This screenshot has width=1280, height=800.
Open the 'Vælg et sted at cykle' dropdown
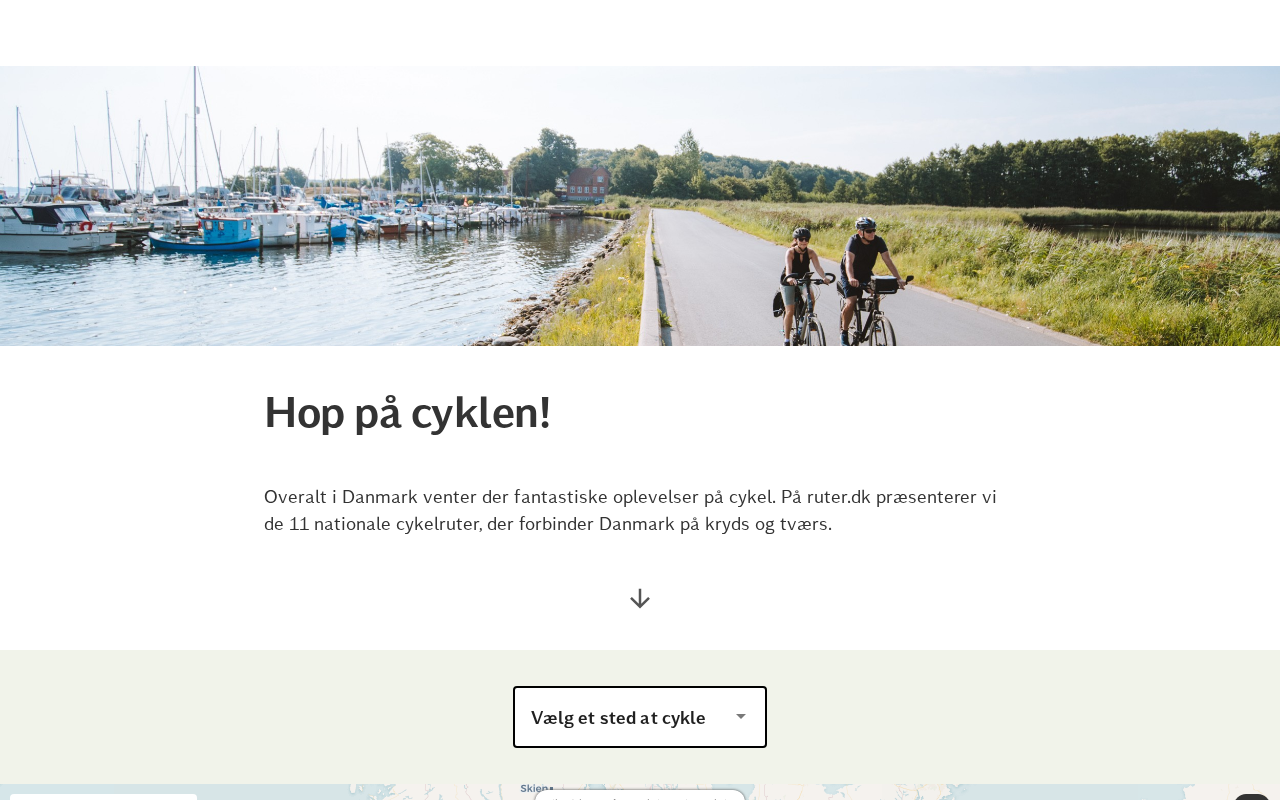[640, 717]
